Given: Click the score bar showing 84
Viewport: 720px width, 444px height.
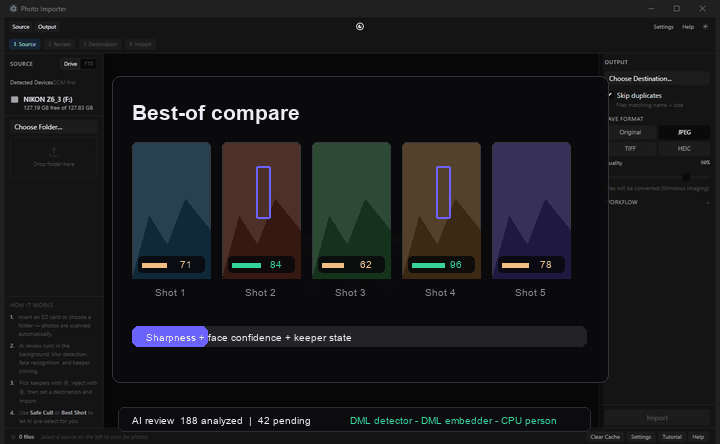Looking at the screenshot, I should tap(261, 264).
